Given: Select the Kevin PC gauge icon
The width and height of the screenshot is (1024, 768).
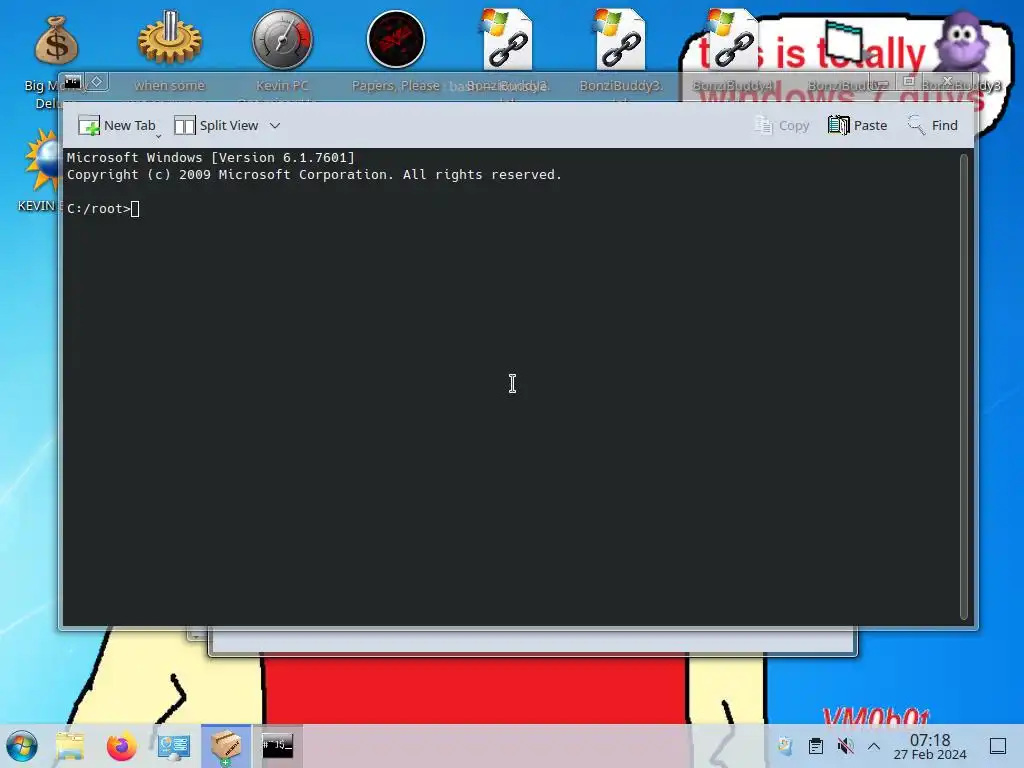Looking at the screenshot, I should [282, 40].
